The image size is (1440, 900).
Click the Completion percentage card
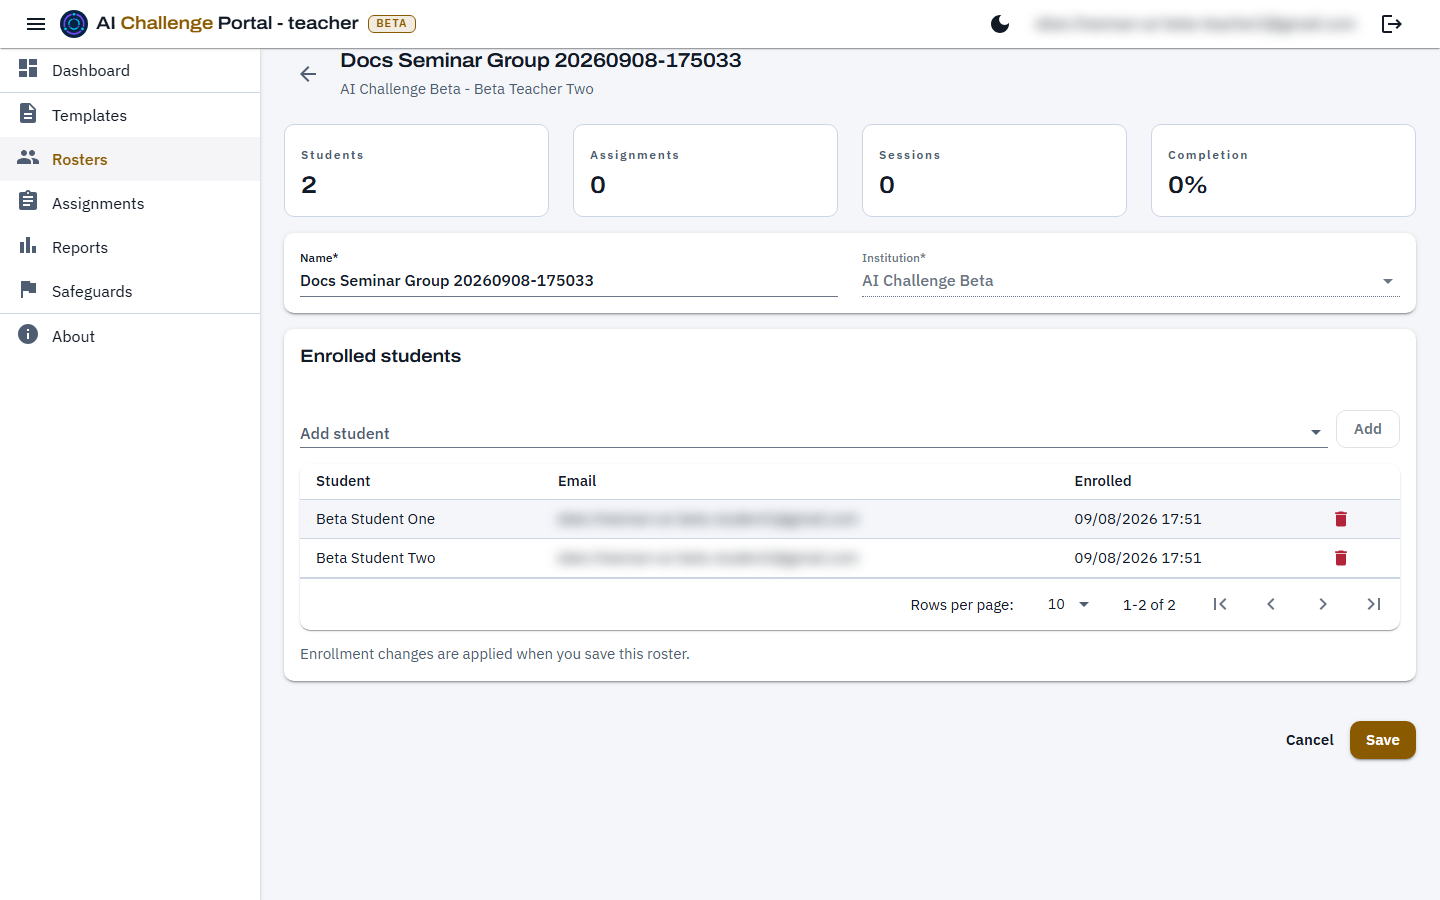point(1283,170)
